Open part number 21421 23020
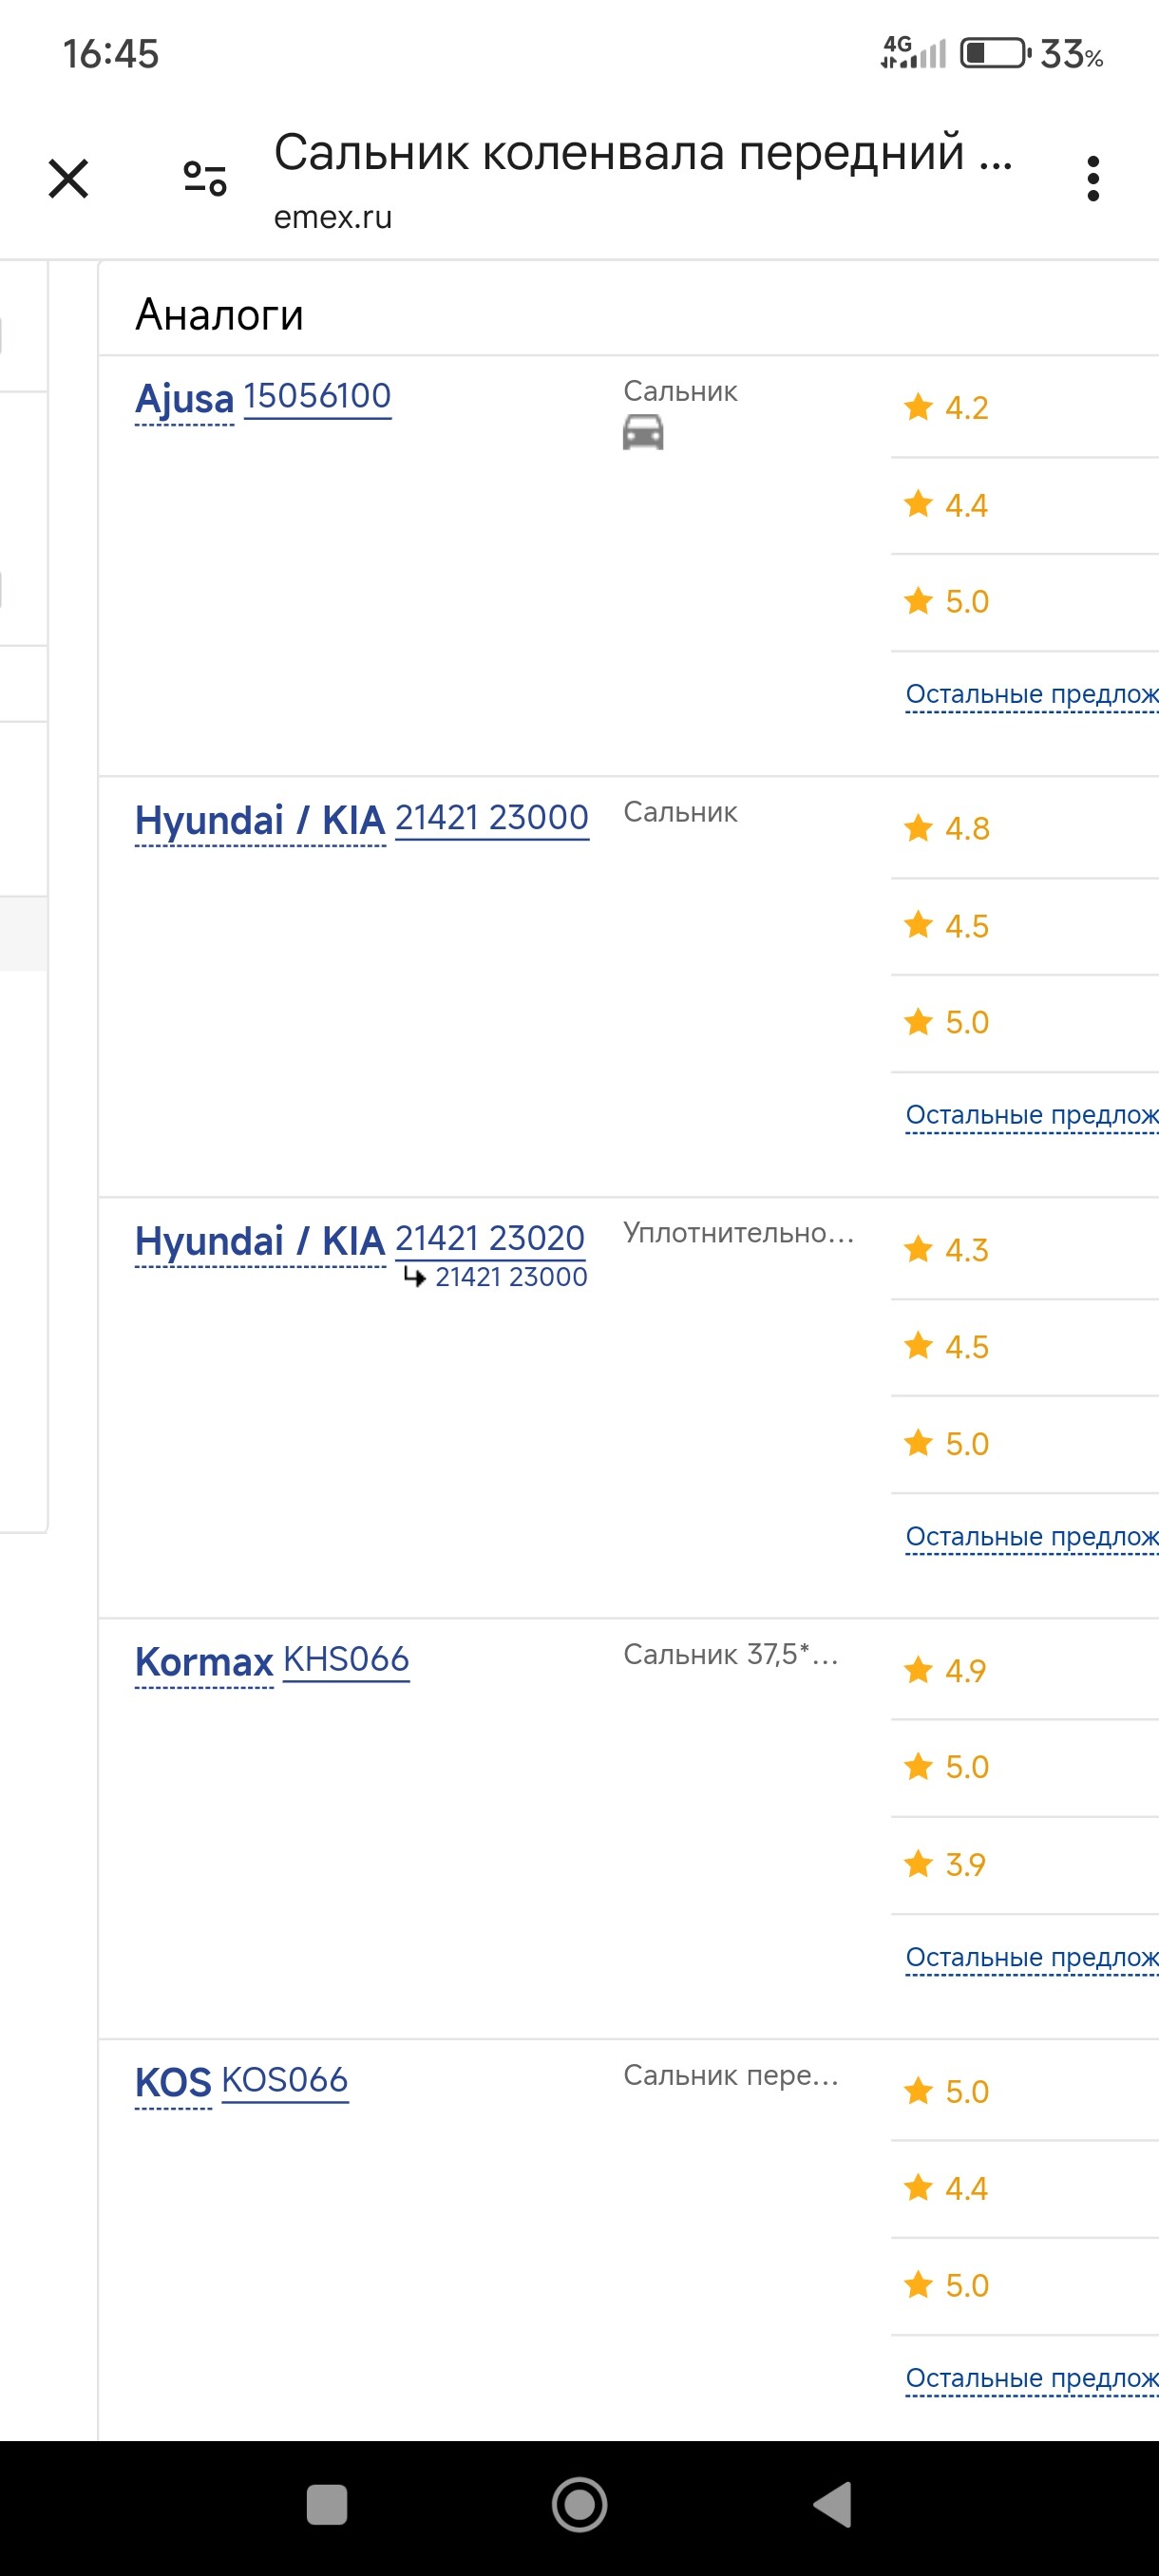The height and width of the screenshot is (2576, 1159). (x=490, y=1239)
